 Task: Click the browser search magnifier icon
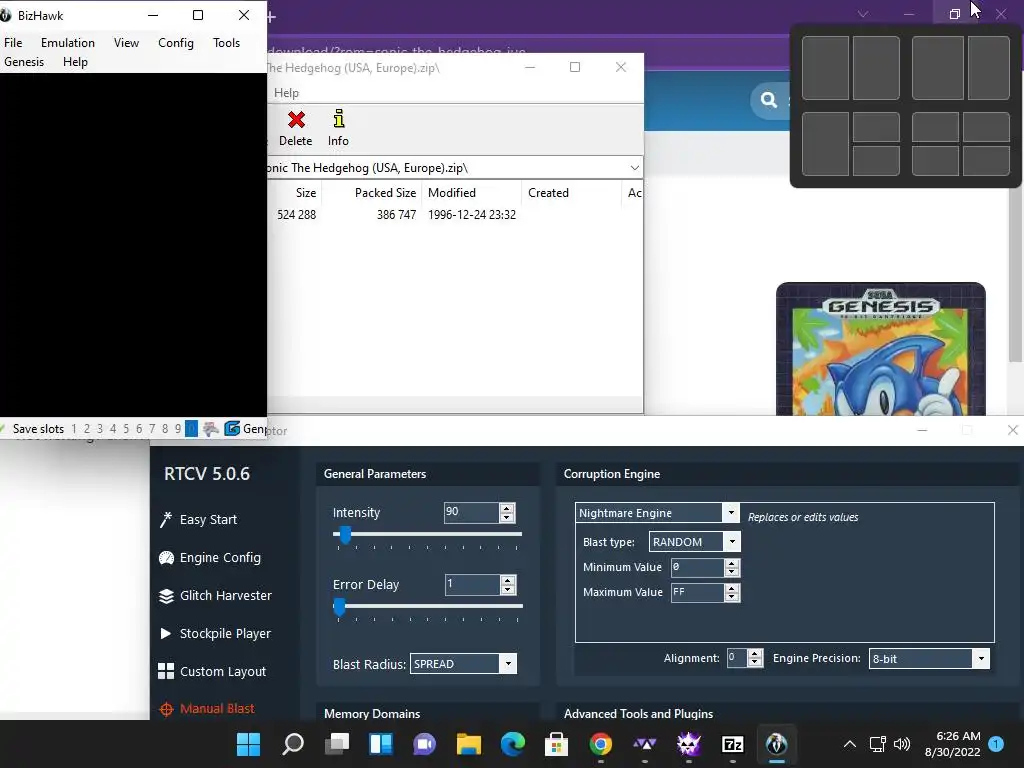coord(769,100)
